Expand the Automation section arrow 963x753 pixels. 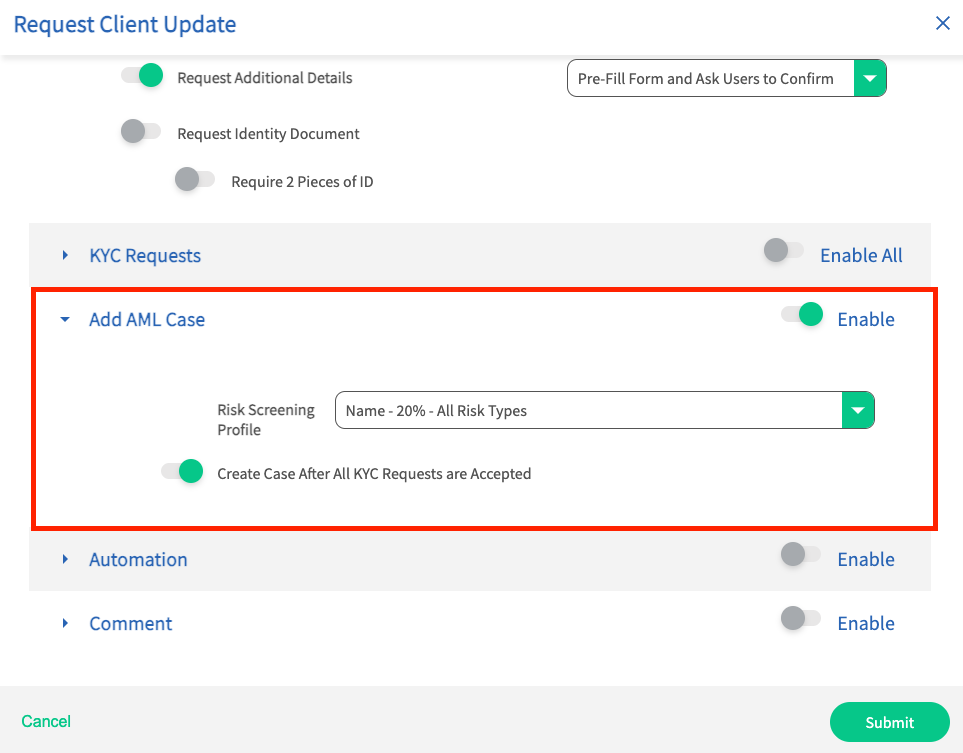[65, 559]
